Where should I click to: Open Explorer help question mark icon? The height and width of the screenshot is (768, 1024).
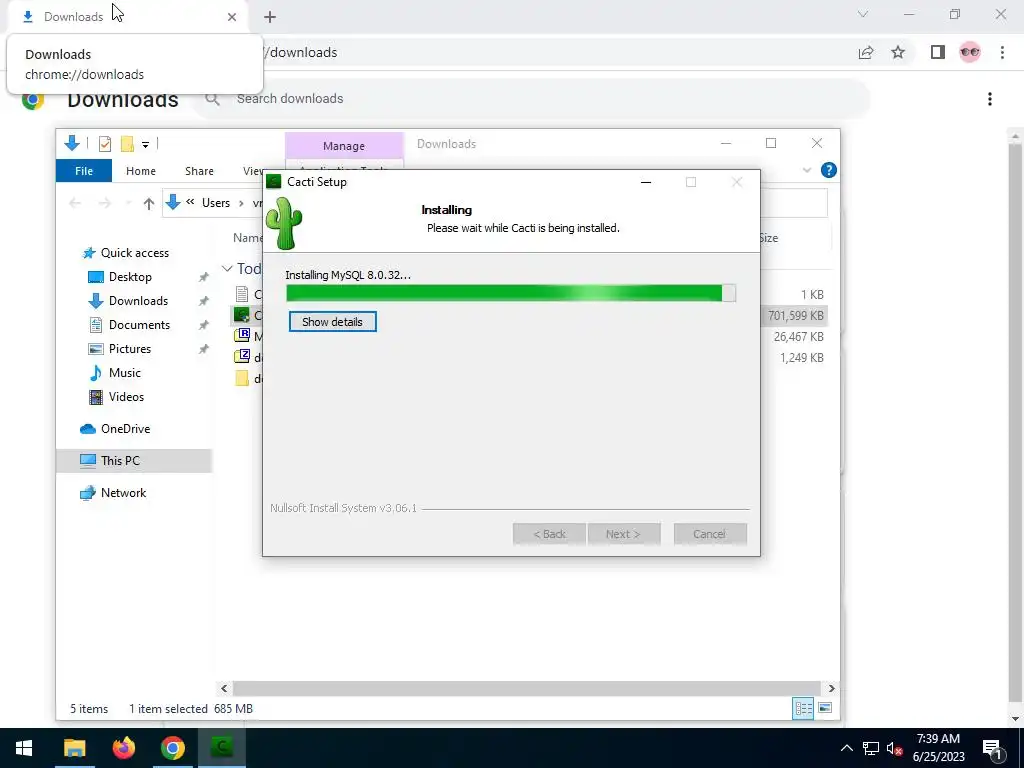coord(829,170)
